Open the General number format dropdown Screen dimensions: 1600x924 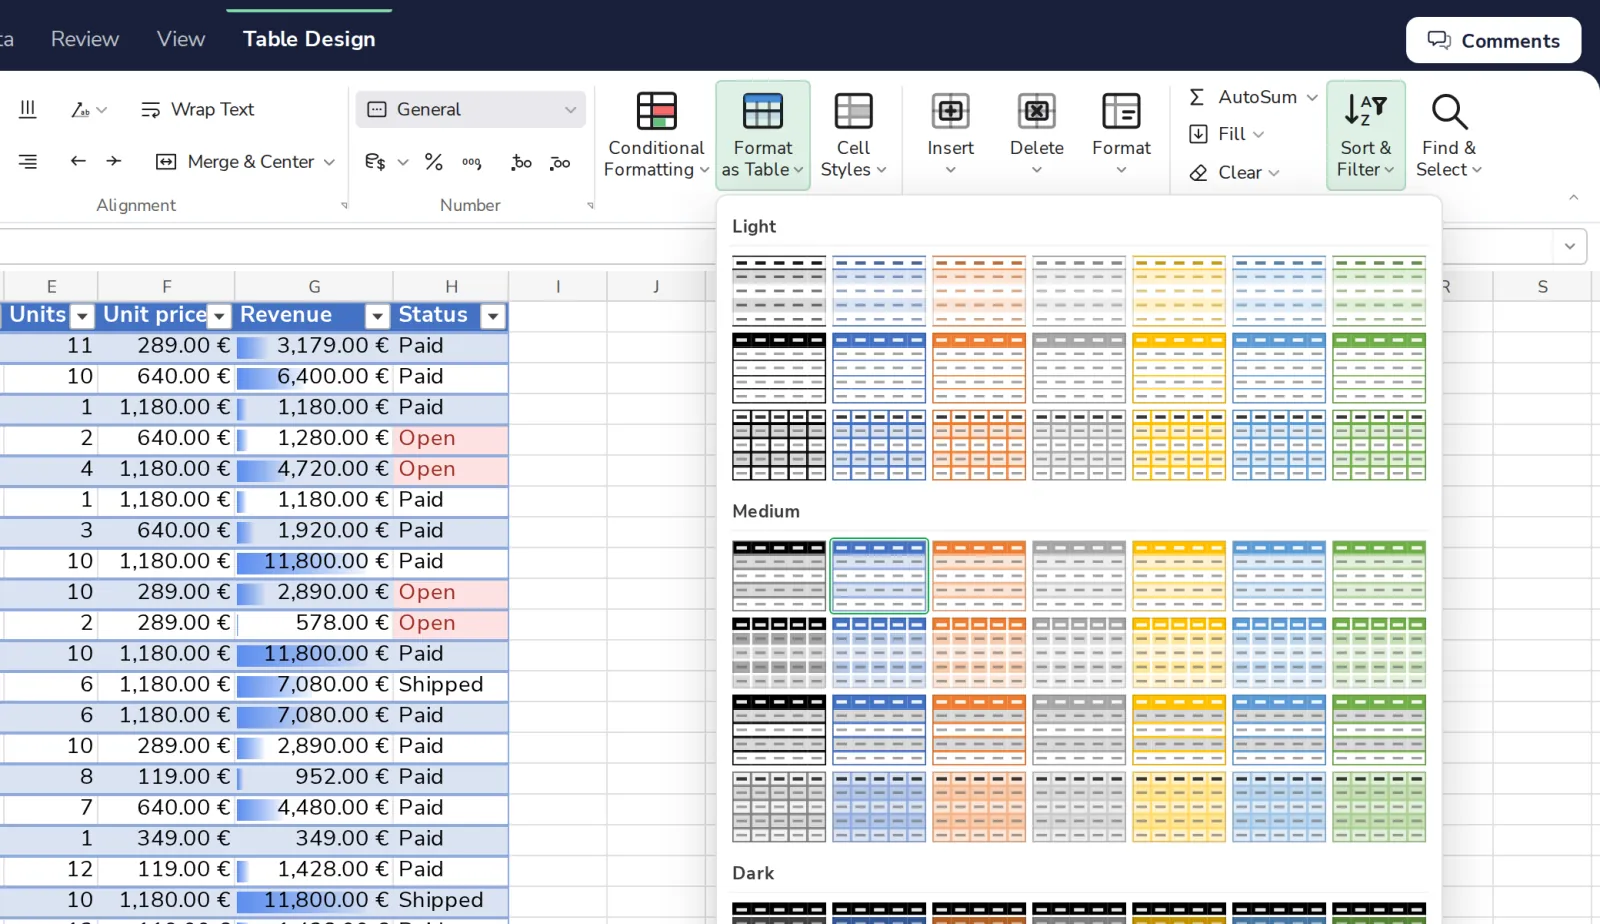[470, 109]
